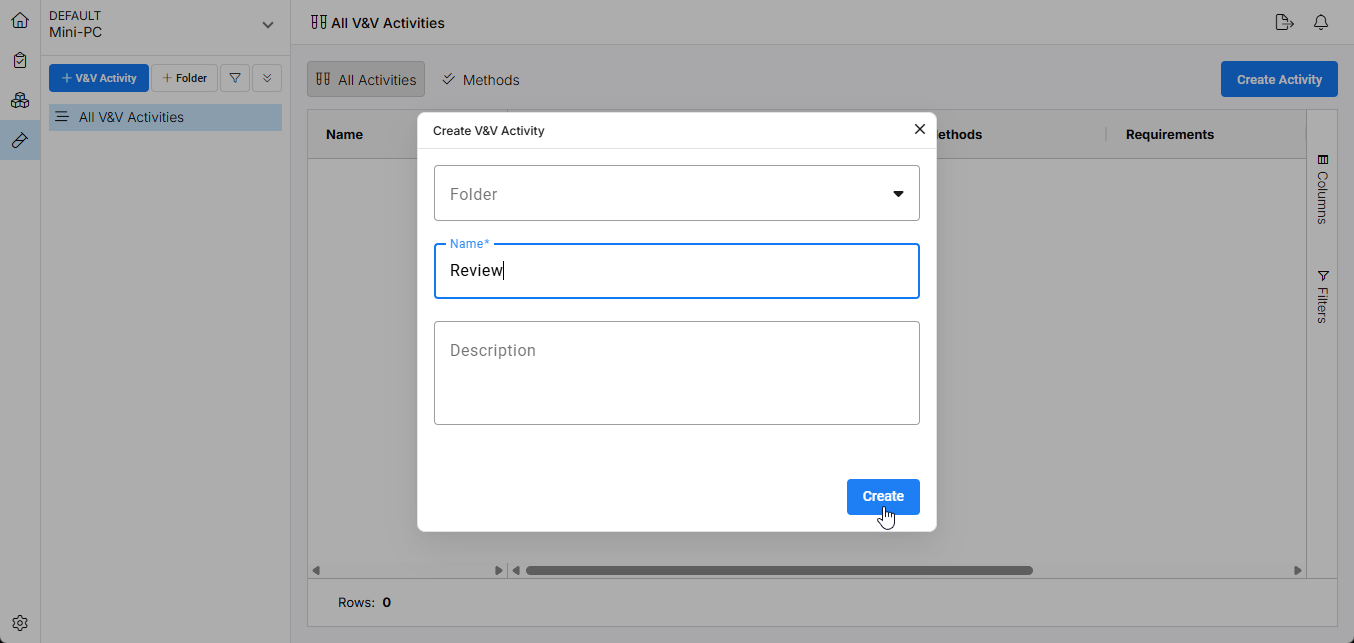Image resolution: width=1354 pixels, height=643 pixels.
Task: Expand the Mini-PC project selector
Action: pos(267,24)
